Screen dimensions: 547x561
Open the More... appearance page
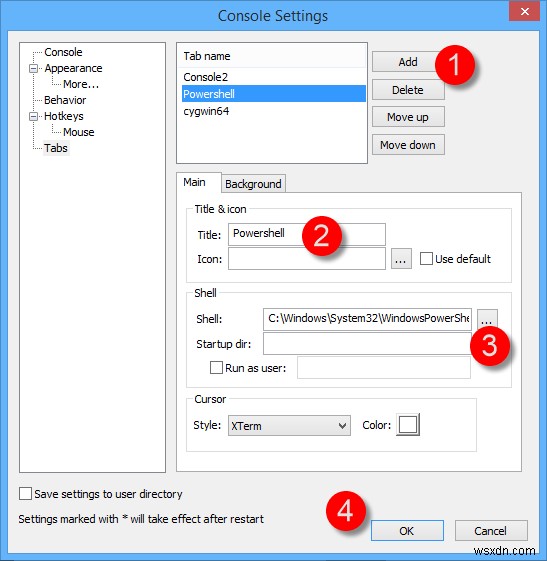point(81,84)
